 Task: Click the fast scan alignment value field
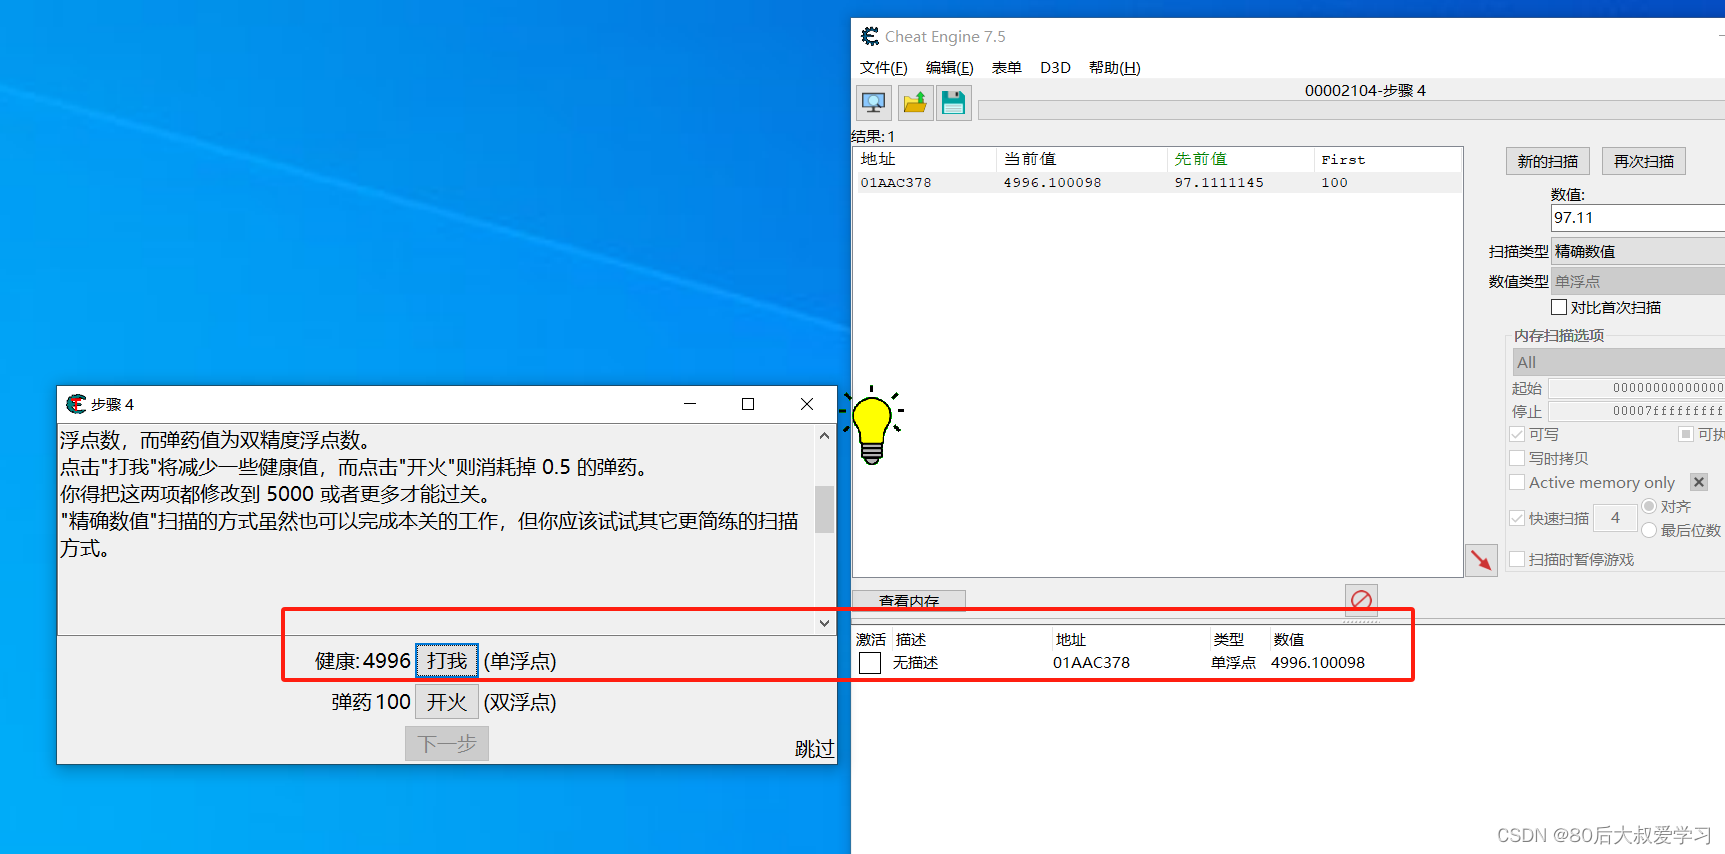pos(1615,518)
